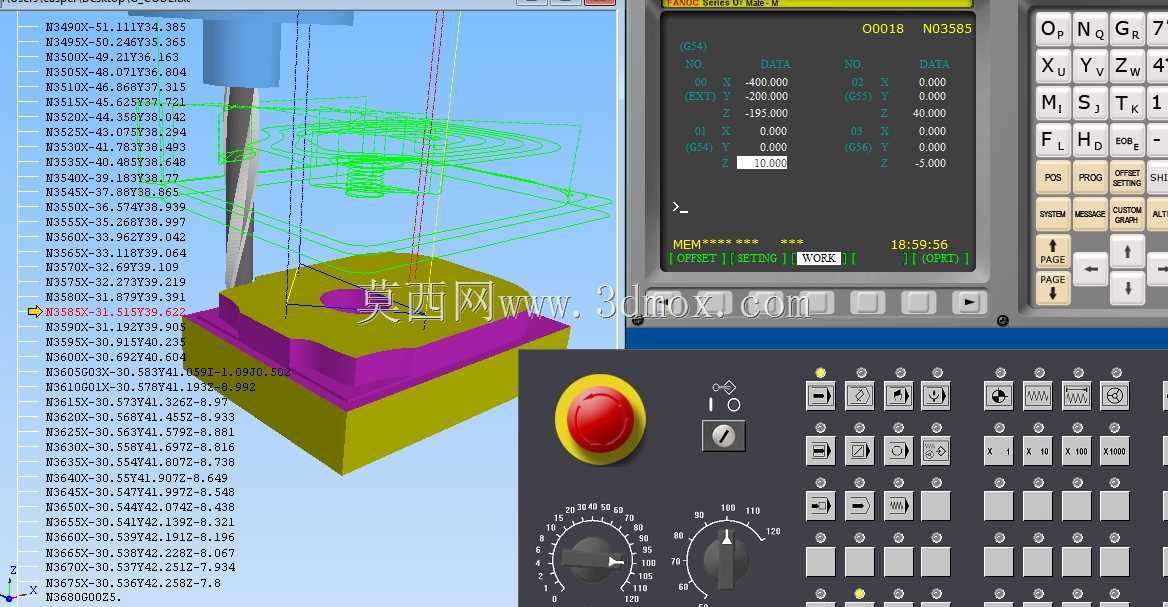Click the H/D address key
This screenshot has width=1168, height=607.
coord(1090,139)
